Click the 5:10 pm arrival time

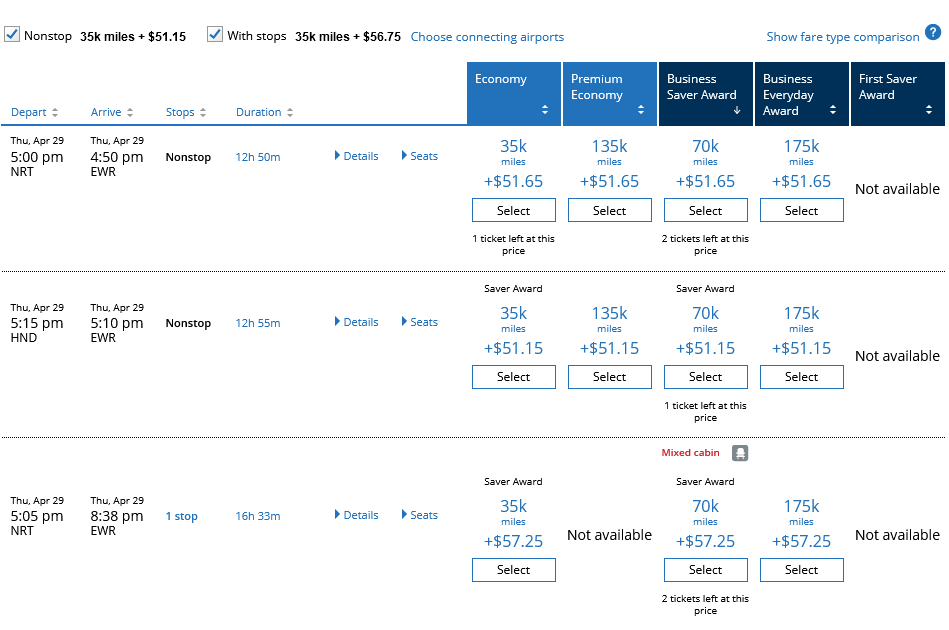(x=117, y=323)
